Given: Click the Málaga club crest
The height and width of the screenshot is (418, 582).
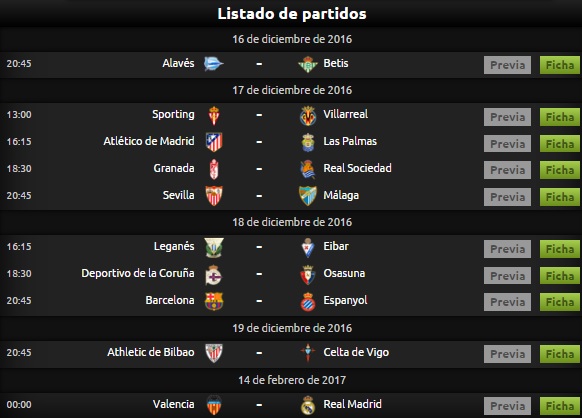Looking at the screenshot, I should point(308,196).
